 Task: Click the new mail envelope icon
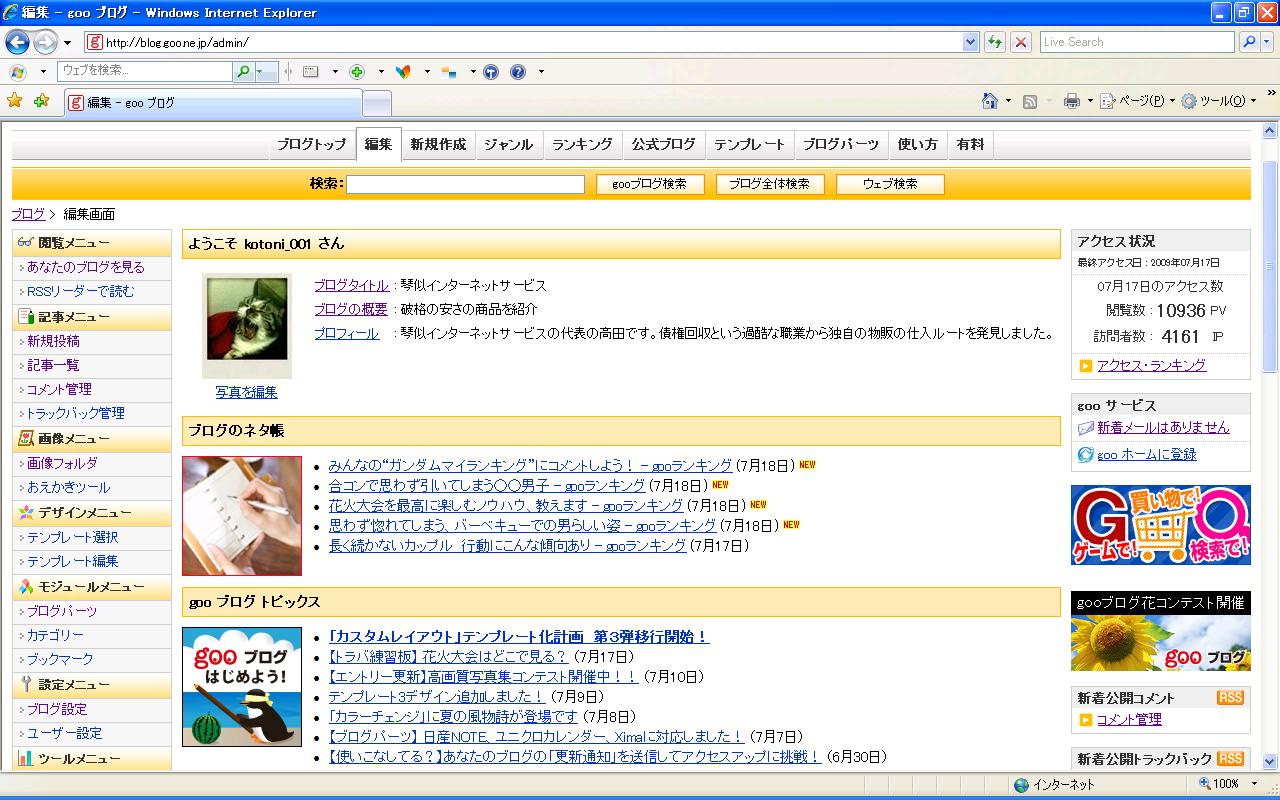click(1086, 428)
